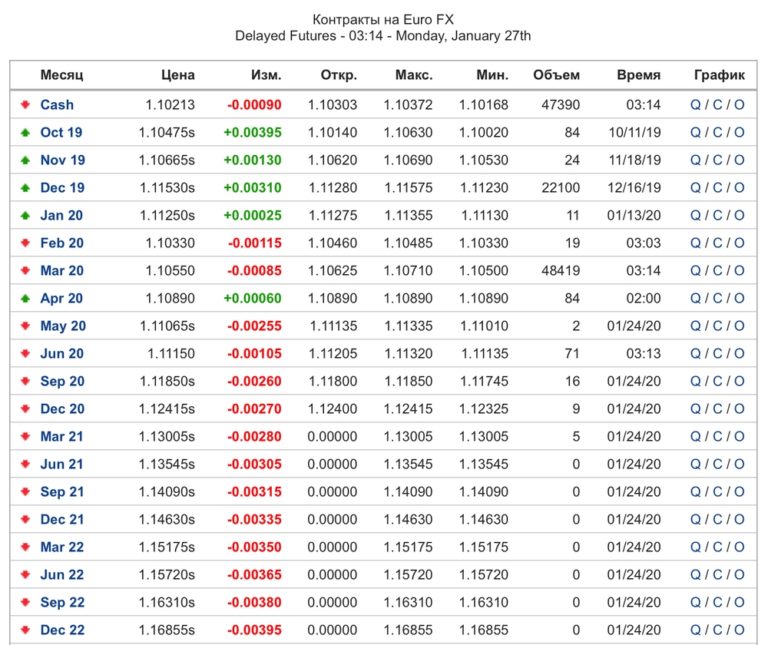
Task: Open the Q quote link for Cash
Action: (x=696, y=105)
